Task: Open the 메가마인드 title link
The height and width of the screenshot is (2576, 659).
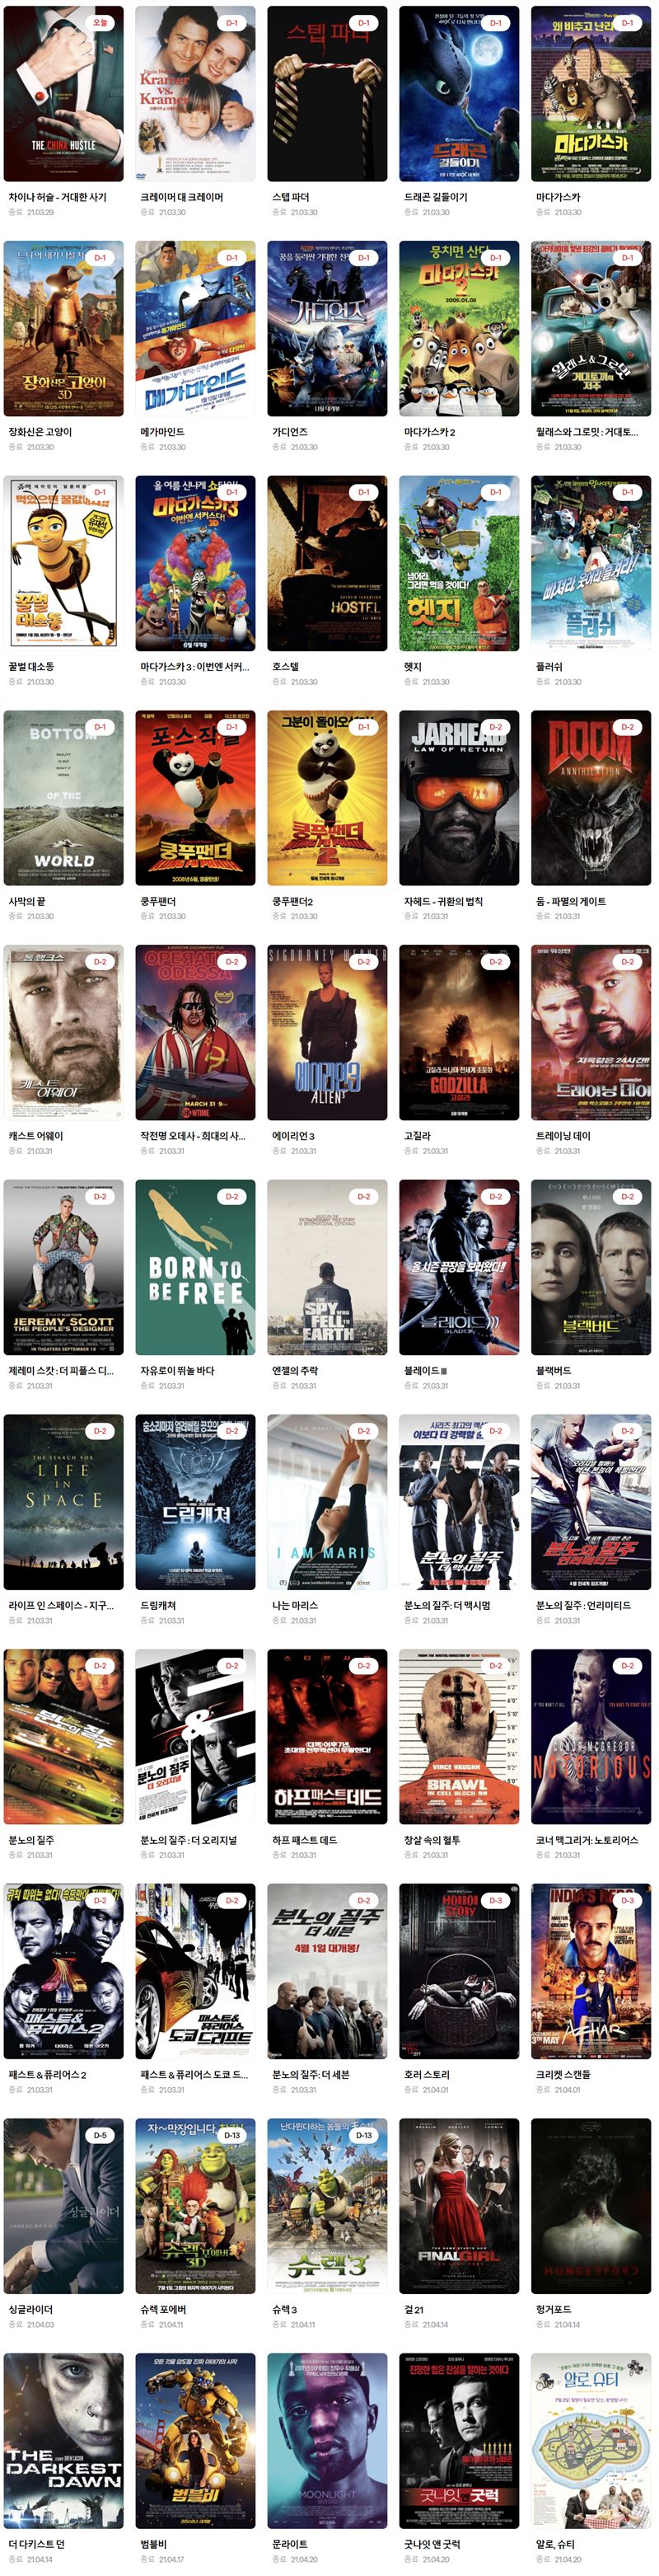Action: point(162,432)
